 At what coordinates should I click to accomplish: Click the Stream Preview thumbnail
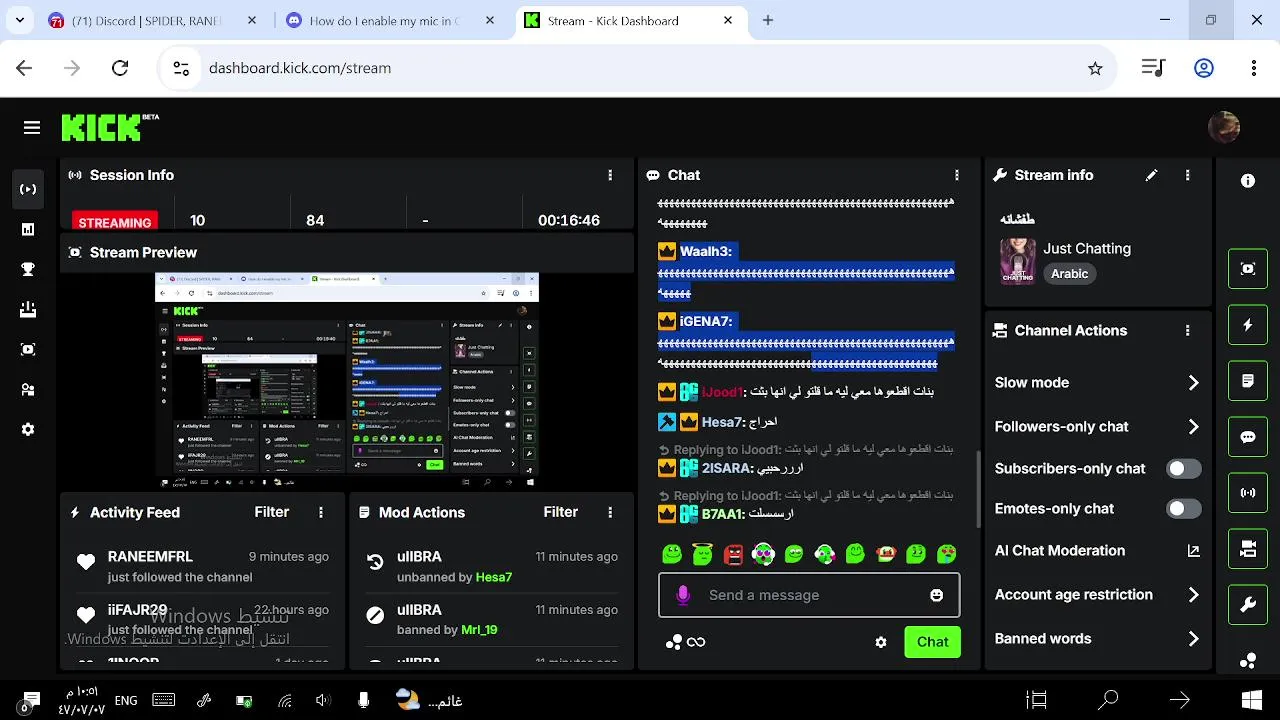click(347, 381)
